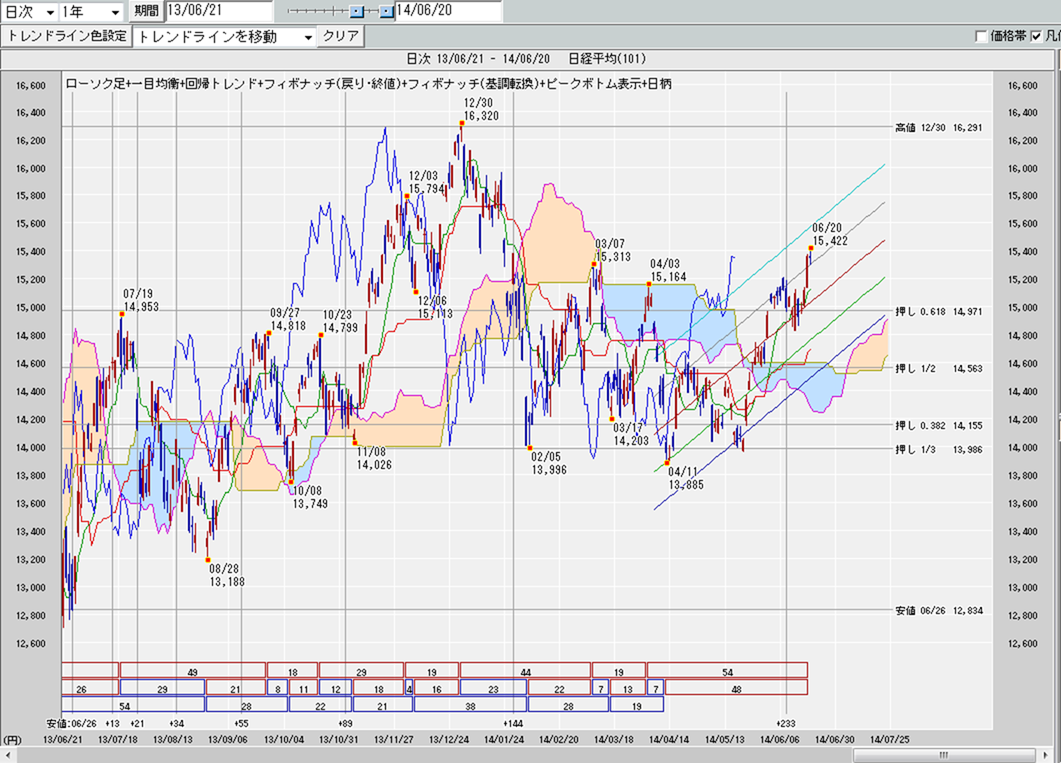Open トレンドライン色設定 settings
The width and height of the screenshot is (1061, 763).
(66, 37)
